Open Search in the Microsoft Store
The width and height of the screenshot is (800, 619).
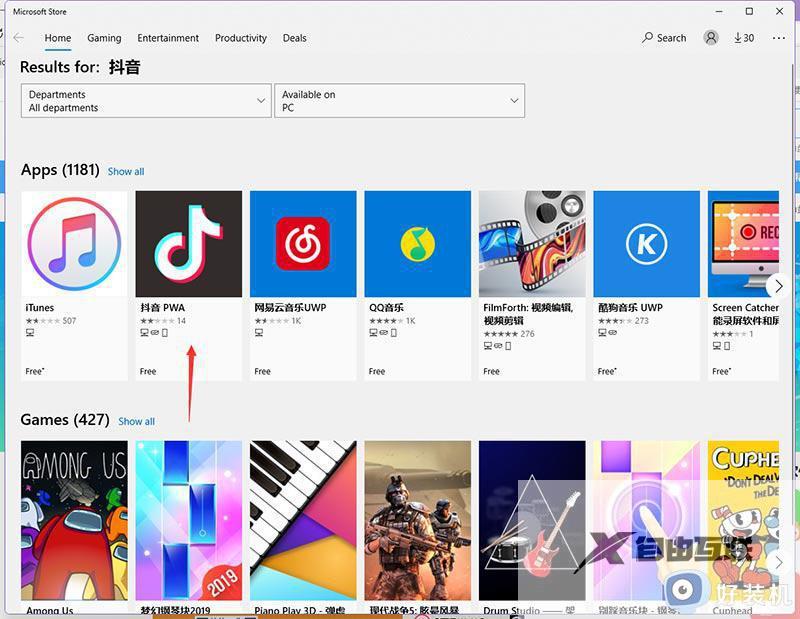(x=664, y=38)
